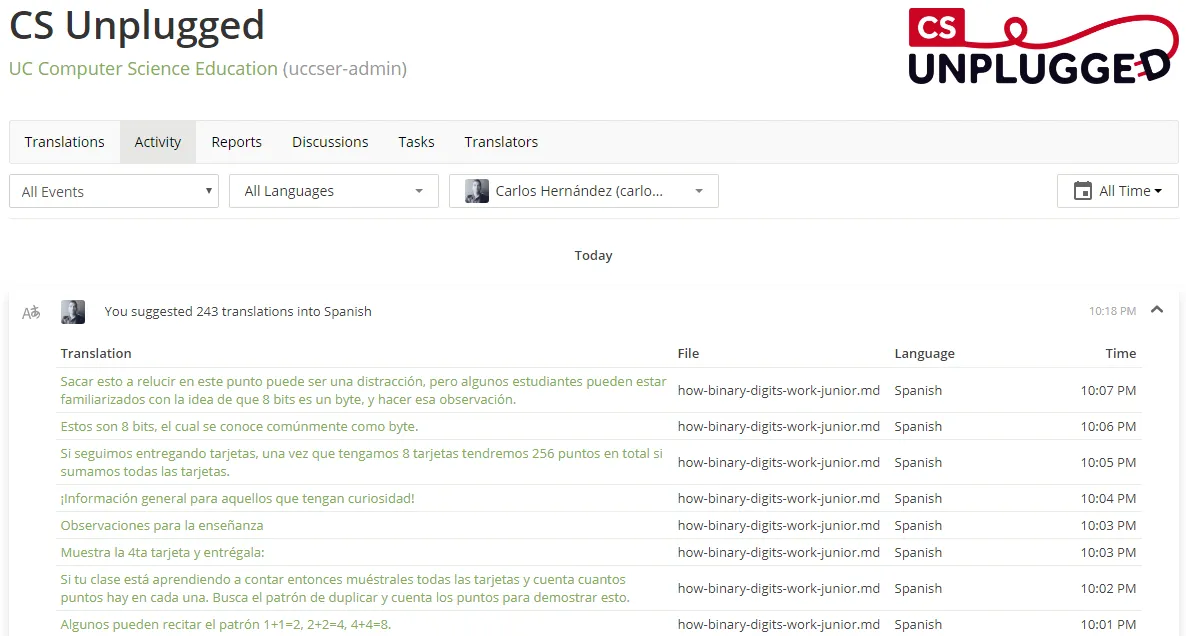Click the File column header
1186x636 pixels.
(x=688, y=353)
